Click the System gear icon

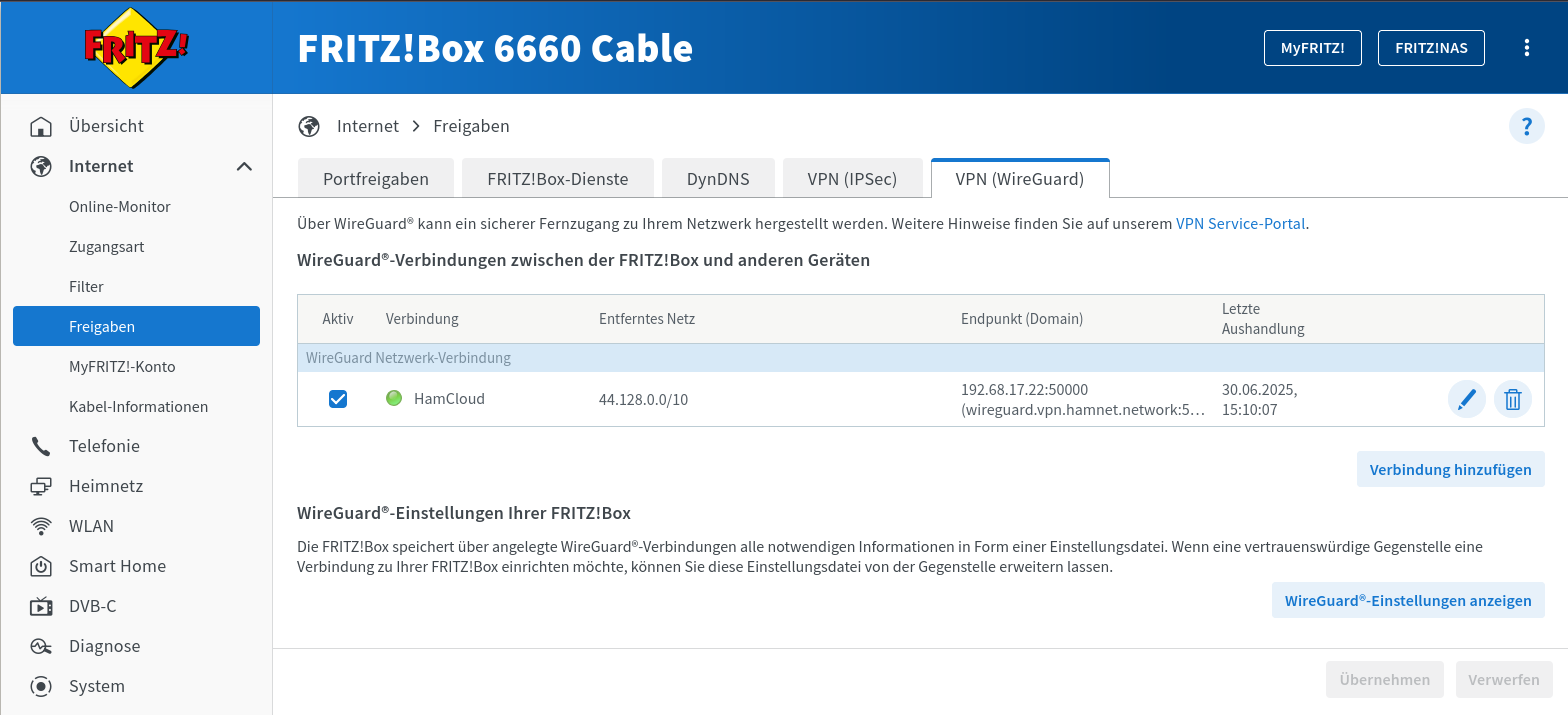tap(41, 686)
